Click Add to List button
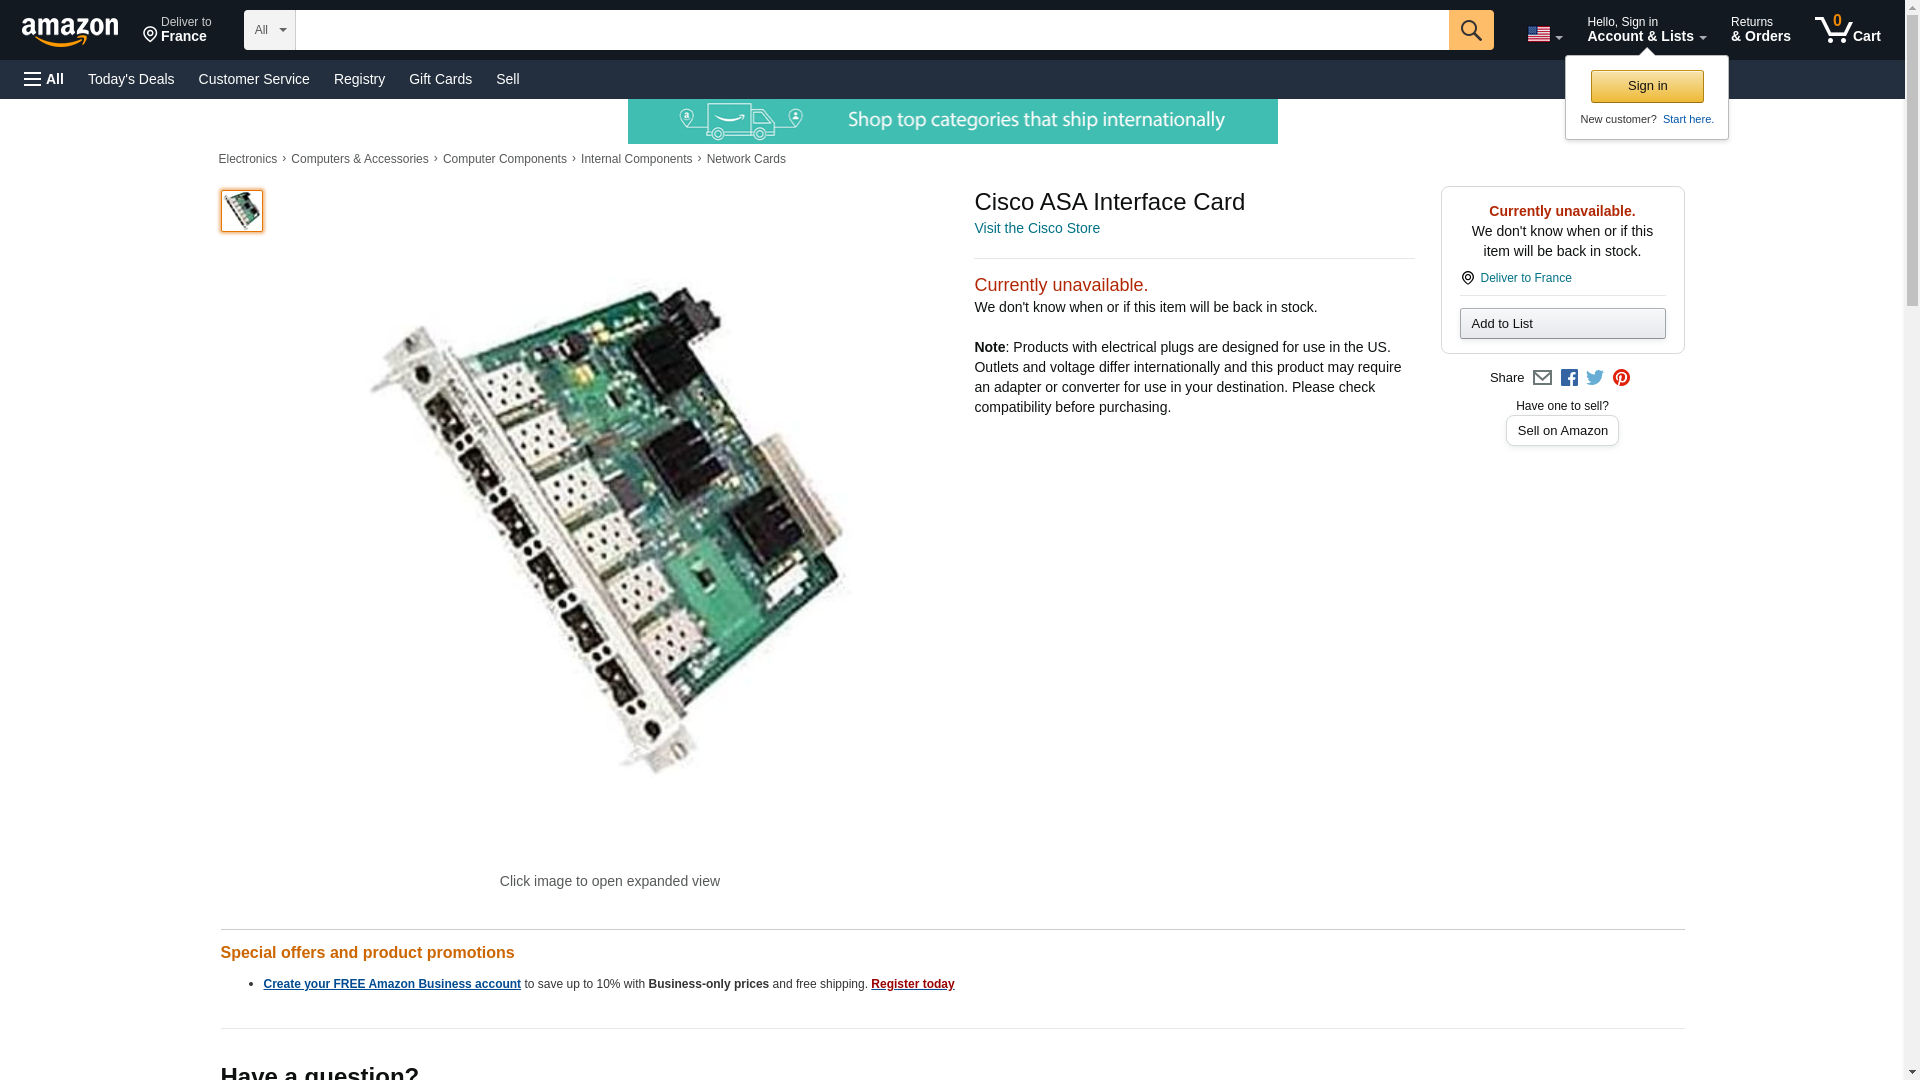The height and width of the screenshot is (1080, 1920). (1561, 323)
